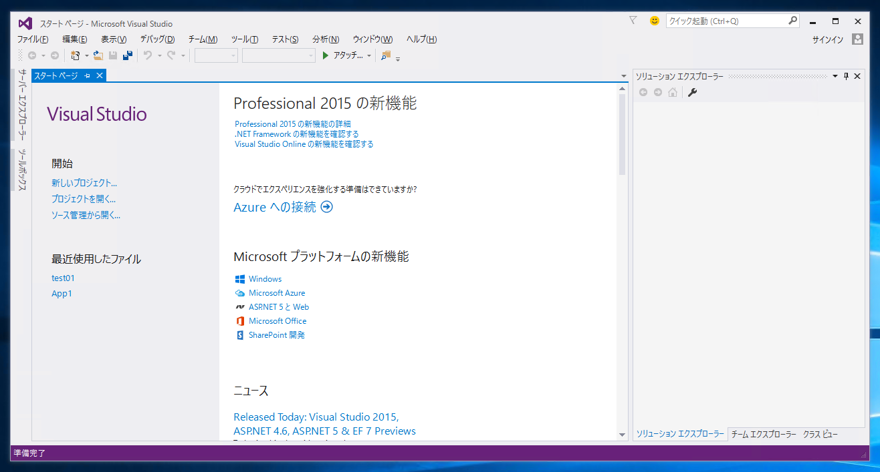Open the サーバー エクスプローラー side tab
The image size is (880, 472).
click(22, 104)
